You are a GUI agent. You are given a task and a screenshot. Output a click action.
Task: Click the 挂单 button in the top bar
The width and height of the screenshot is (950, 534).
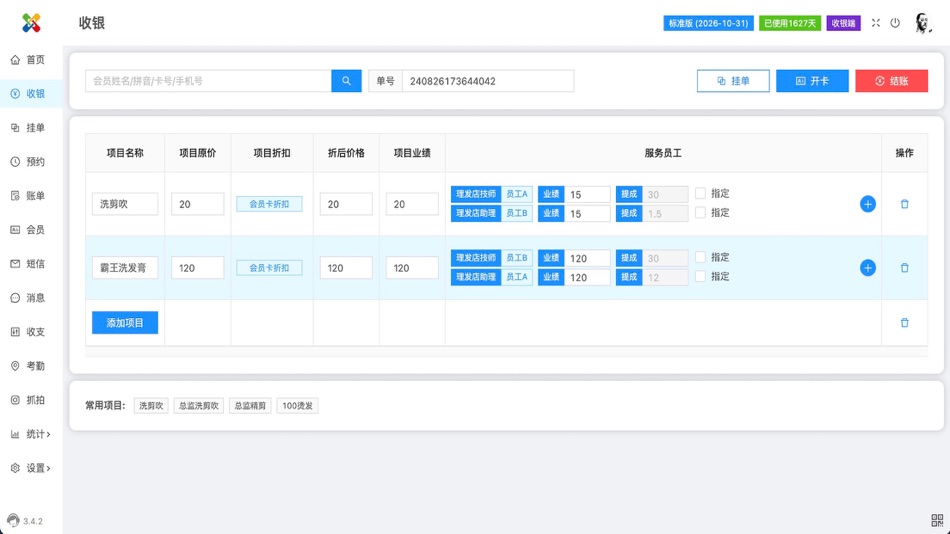[733, 81]
